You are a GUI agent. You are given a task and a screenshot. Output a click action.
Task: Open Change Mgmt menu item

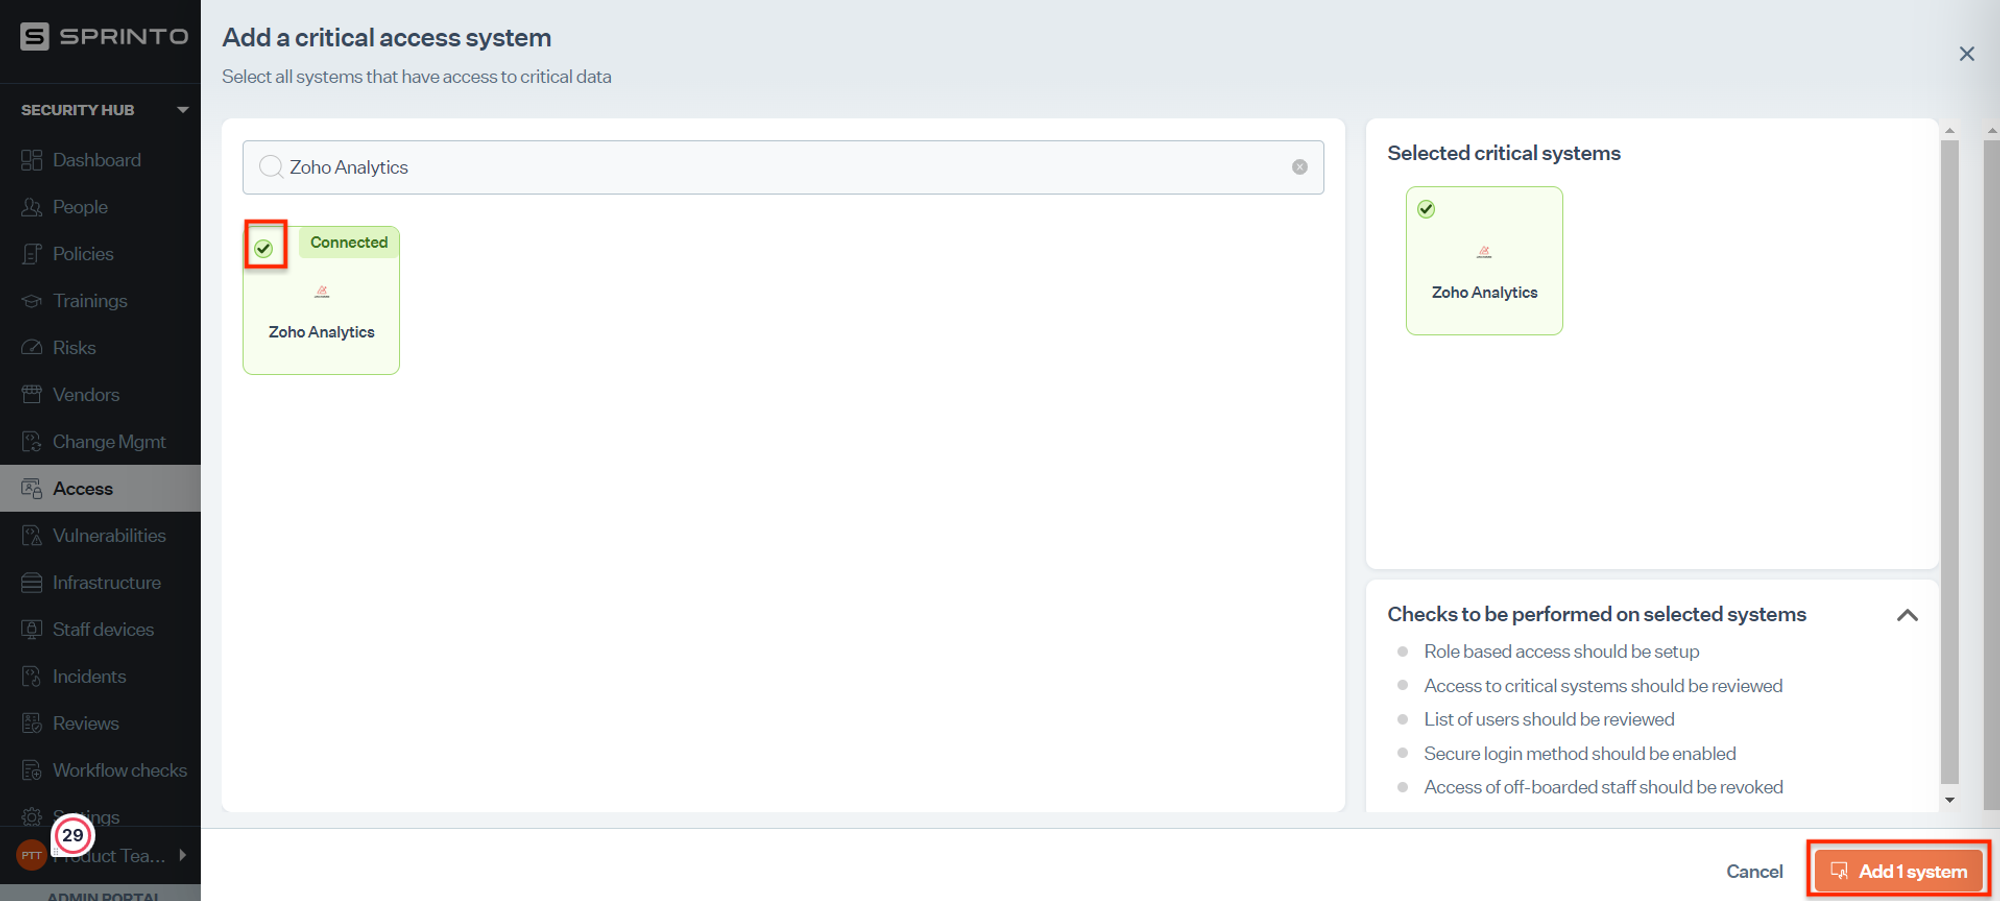click(100, 442)
